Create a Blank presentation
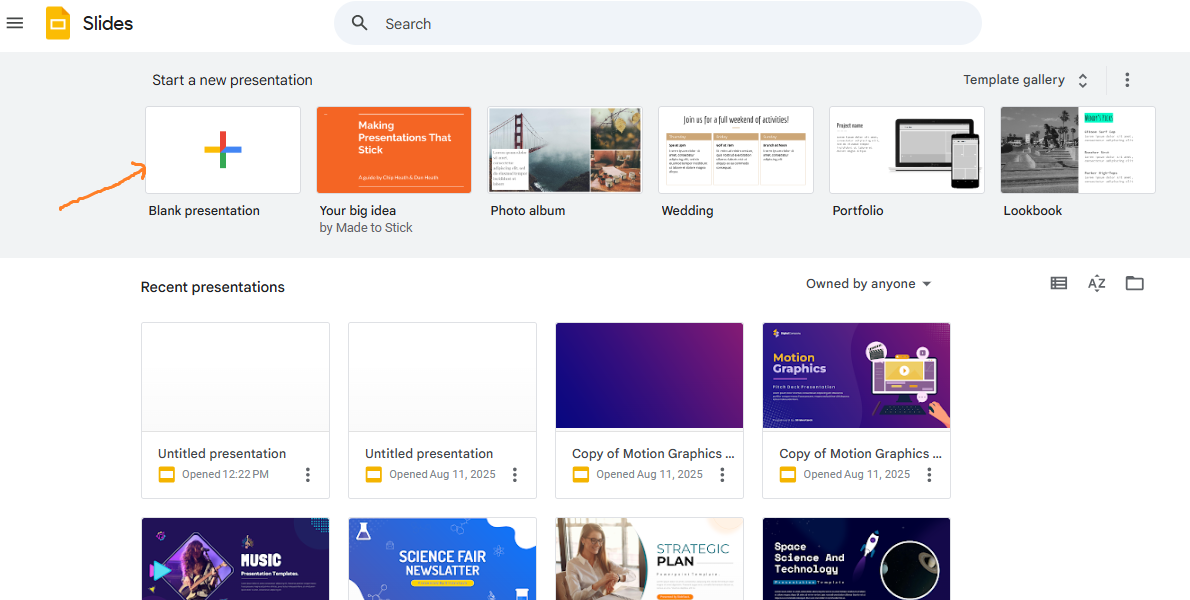This screenshot has width=1190, height=600. (223, 150)
